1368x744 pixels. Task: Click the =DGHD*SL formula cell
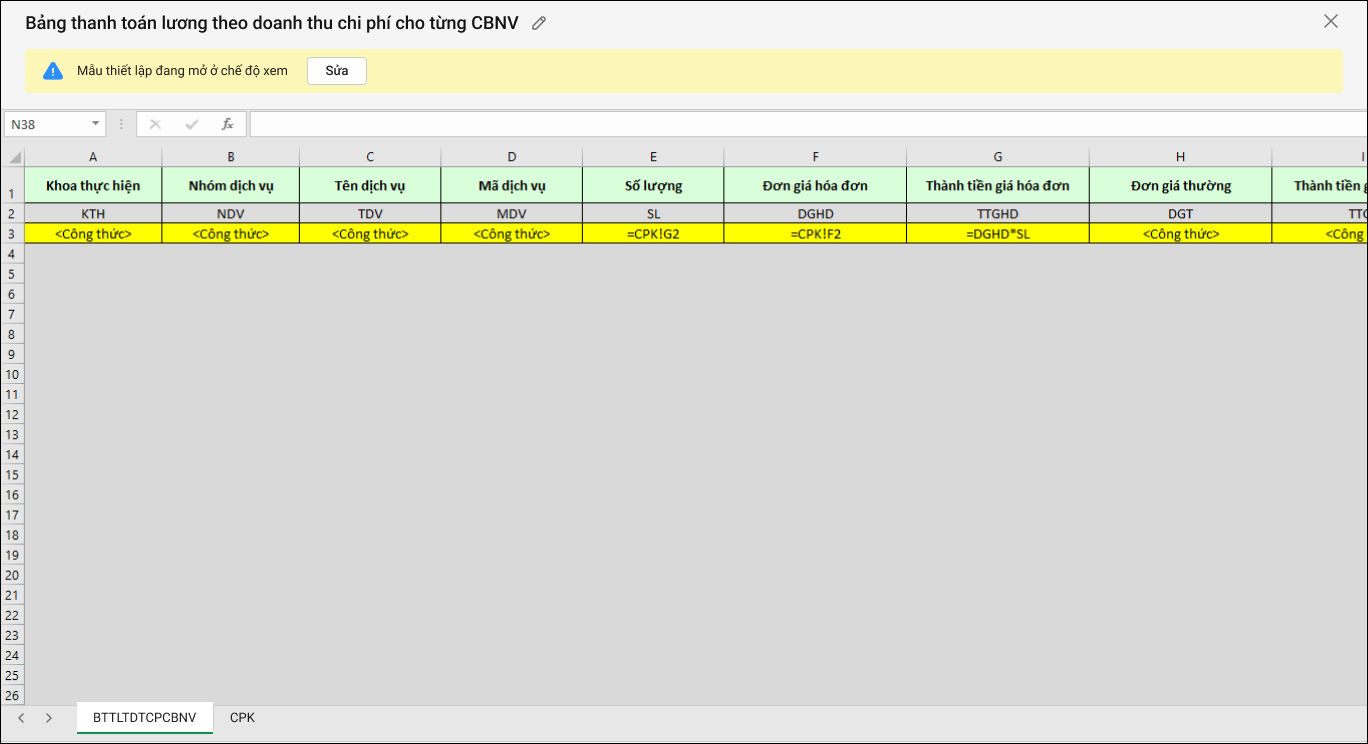[997, 234]
